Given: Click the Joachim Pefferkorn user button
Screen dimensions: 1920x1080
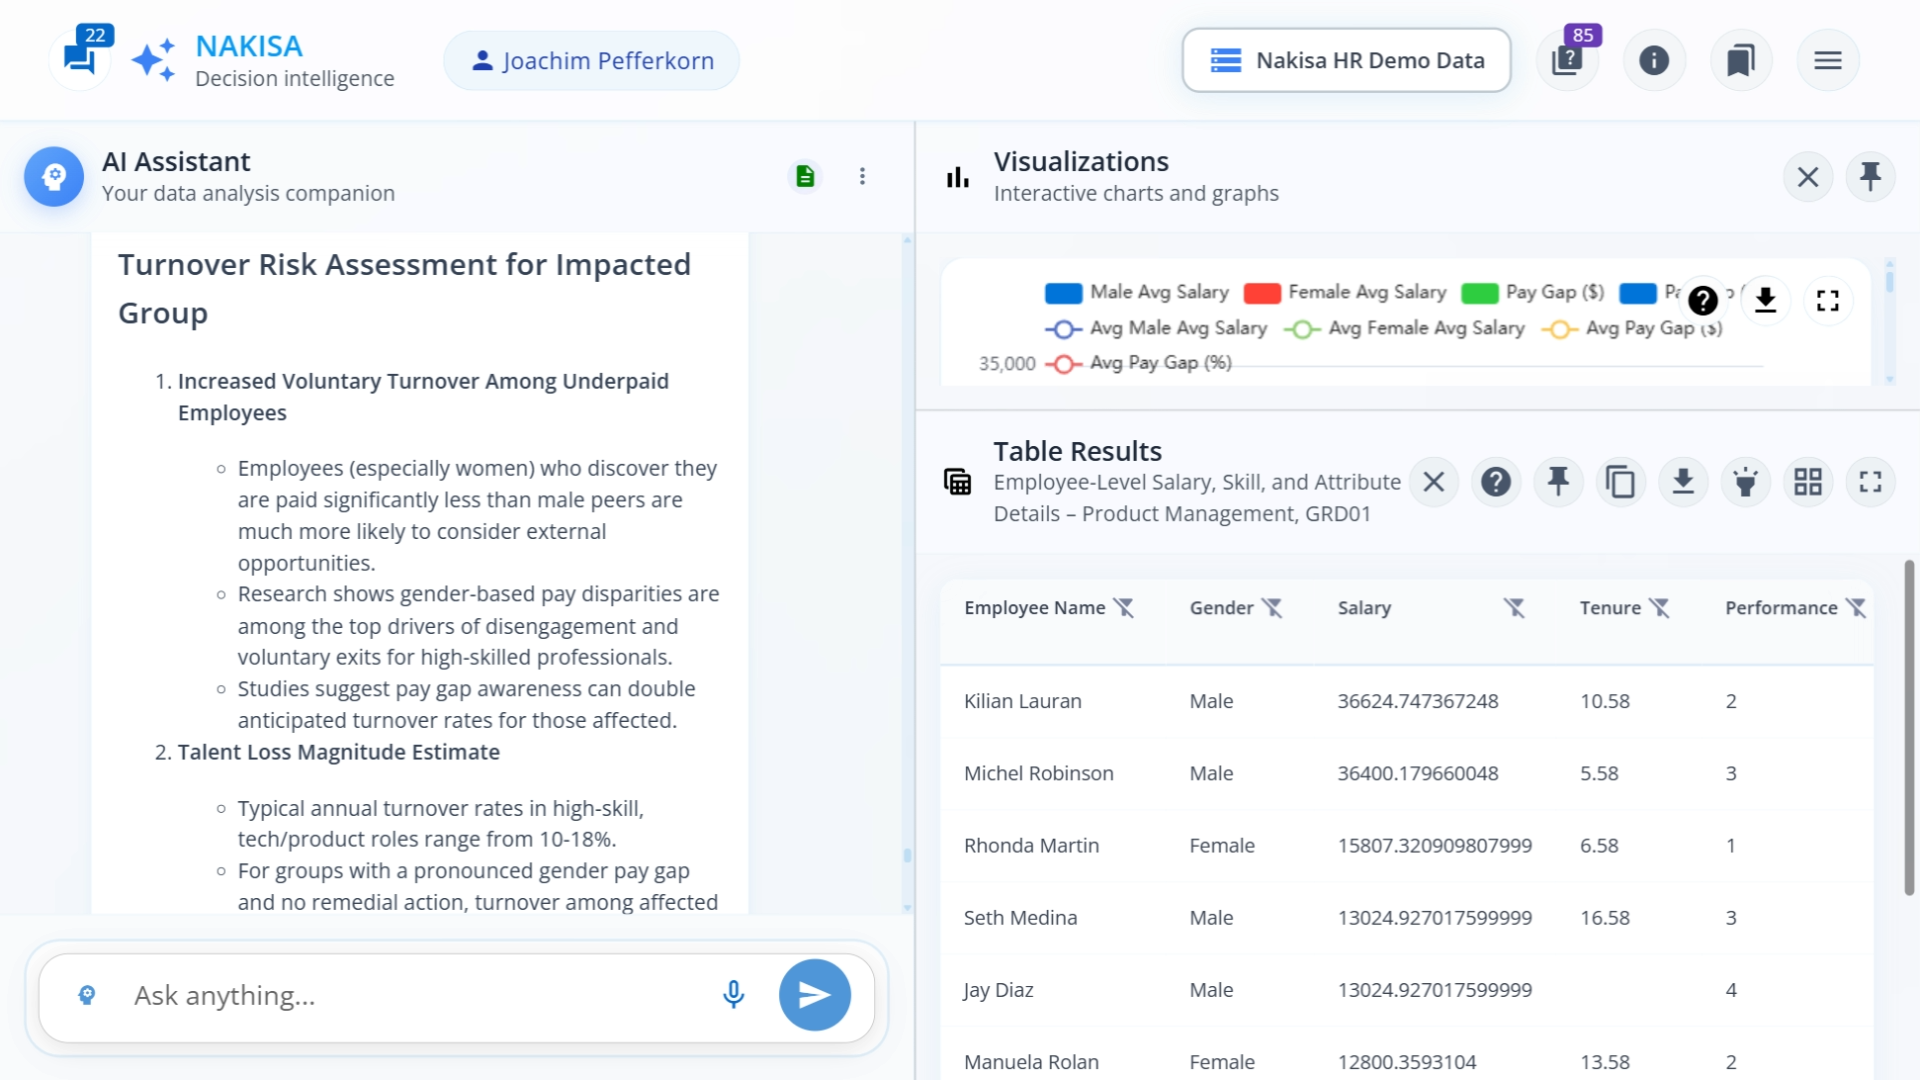Looking at the screenshot, I should tap(592, 60).
